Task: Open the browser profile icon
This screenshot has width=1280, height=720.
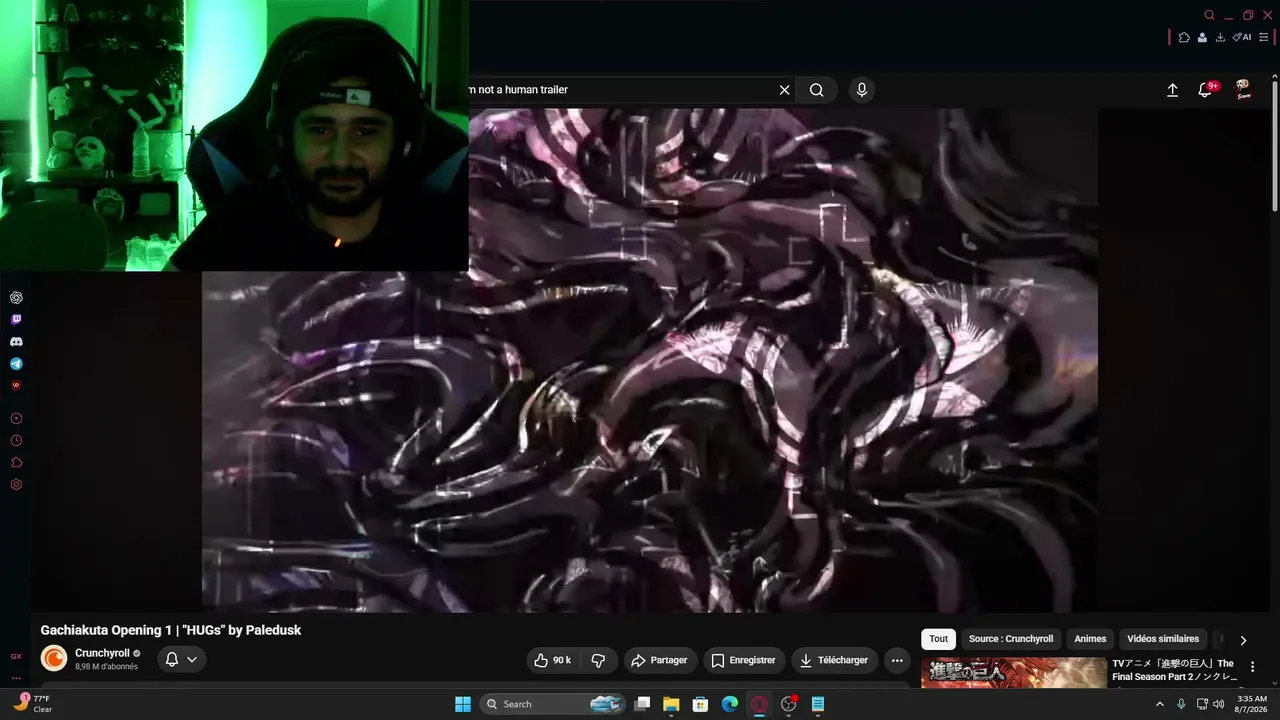Action: coord(1202,37)
